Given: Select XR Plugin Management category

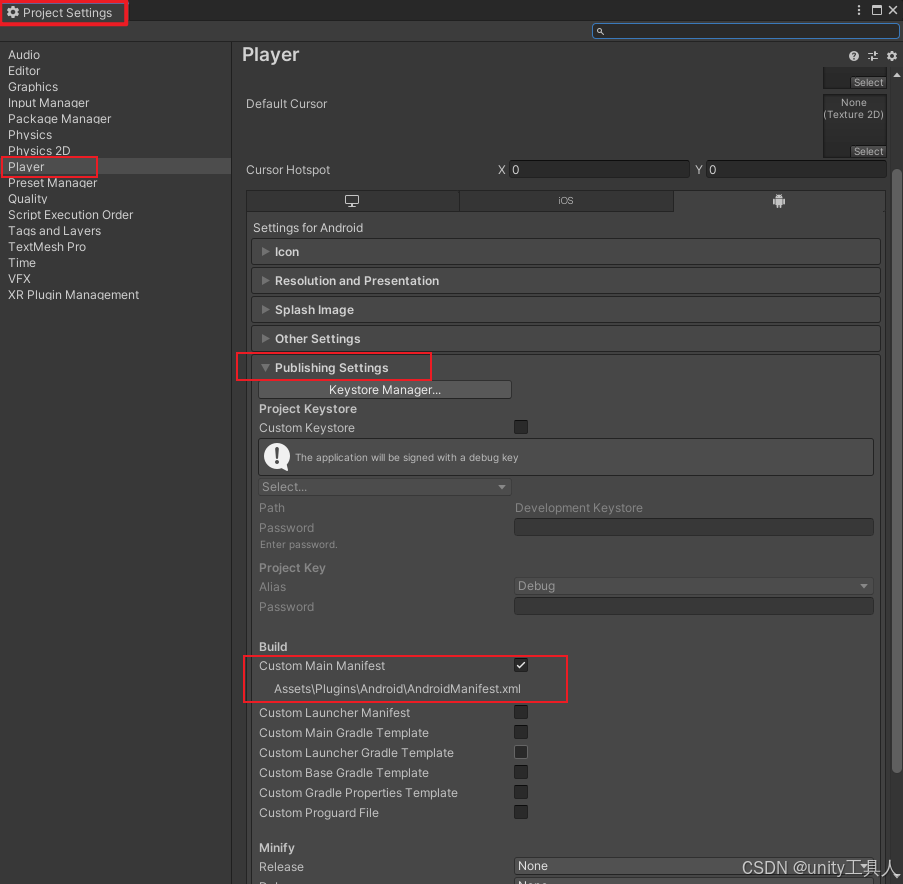Looking at the screenshot, I should pyautogui.click(x=73, y=295).
